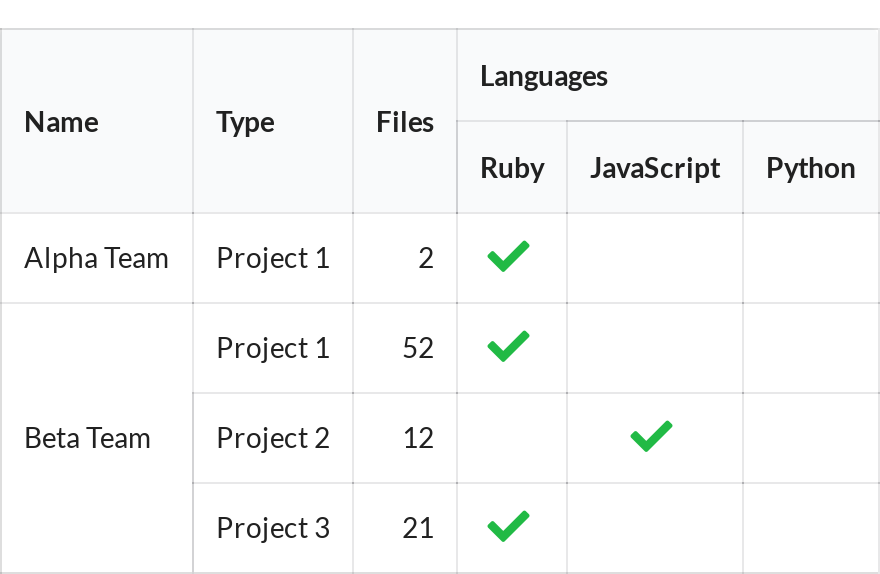Select the files cell showing 21
This screenshot has width=880, height=574.
point(405,528)
